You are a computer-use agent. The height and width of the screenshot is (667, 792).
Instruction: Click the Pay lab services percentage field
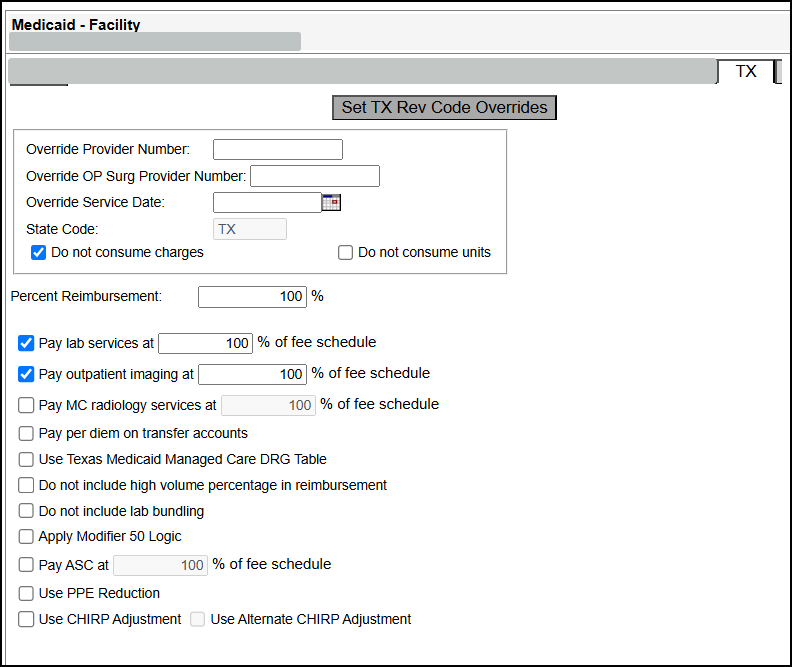[x=205, y=343]
